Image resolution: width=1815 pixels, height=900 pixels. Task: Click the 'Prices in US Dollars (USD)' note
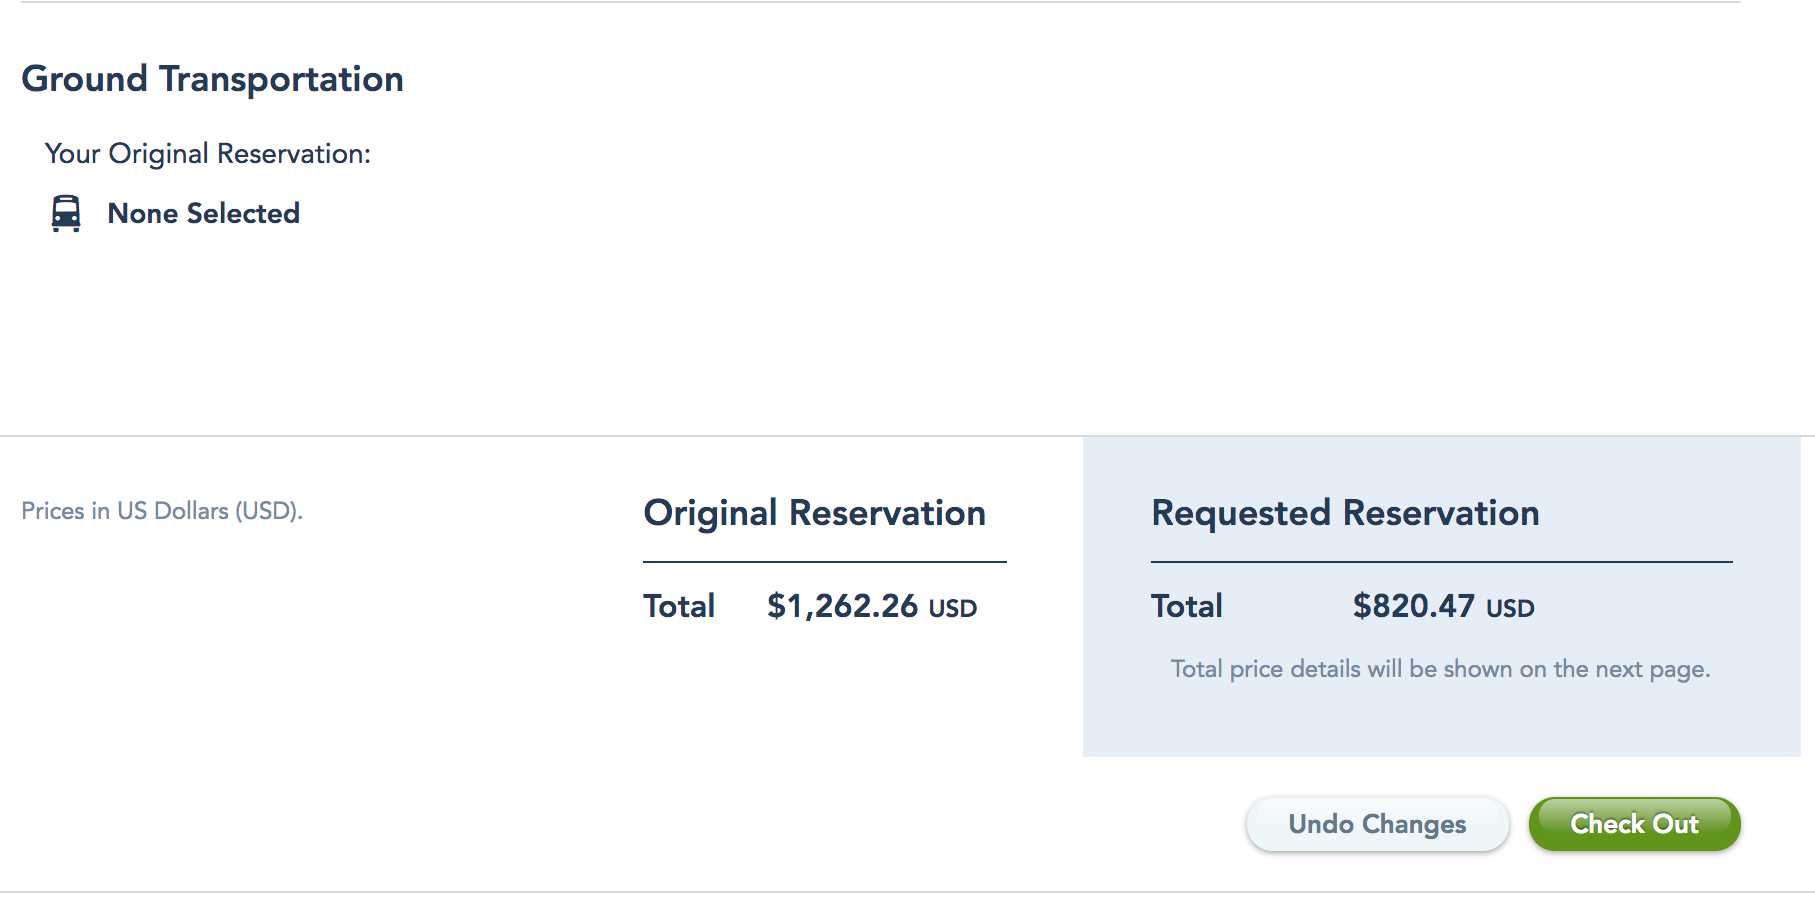pos(162,511)
